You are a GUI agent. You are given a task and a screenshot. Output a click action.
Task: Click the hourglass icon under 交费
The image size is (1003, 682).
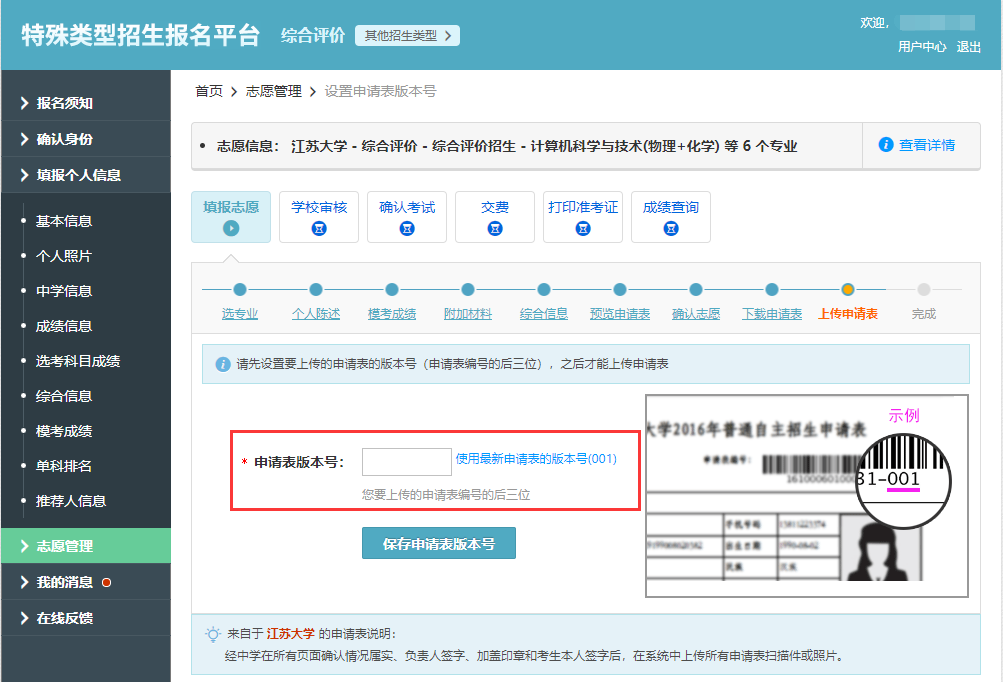point(495,229)
